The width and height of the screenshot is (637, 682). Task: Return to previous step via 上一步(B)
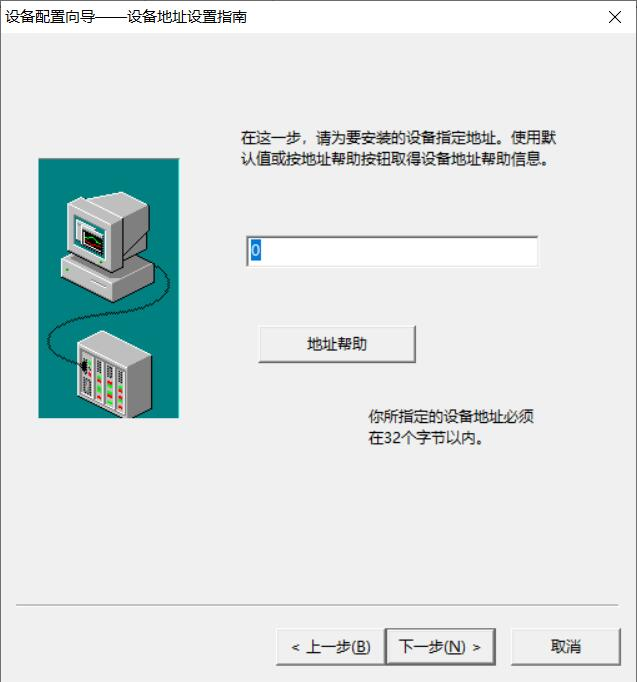(x=330, y=646)
